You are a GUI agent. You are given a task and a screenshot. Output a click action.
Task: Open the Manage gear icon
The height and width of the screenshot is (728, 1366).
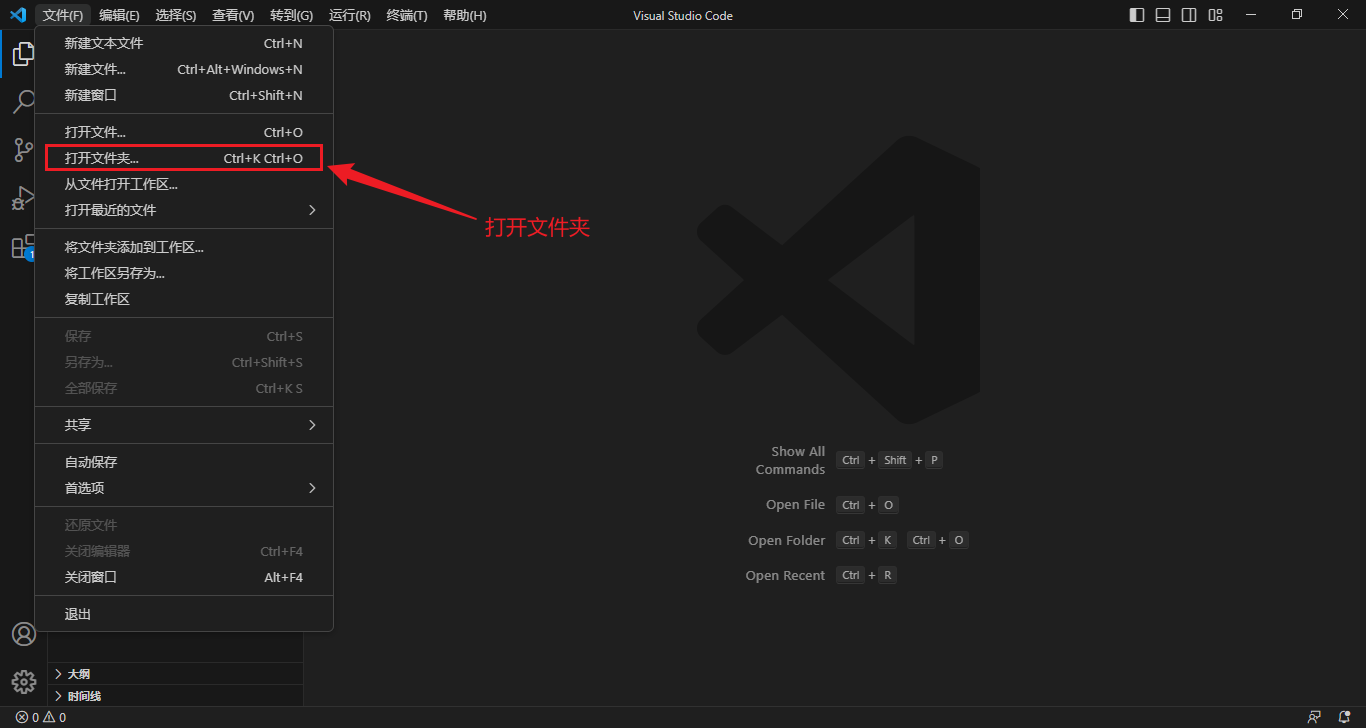pos(23,682)
